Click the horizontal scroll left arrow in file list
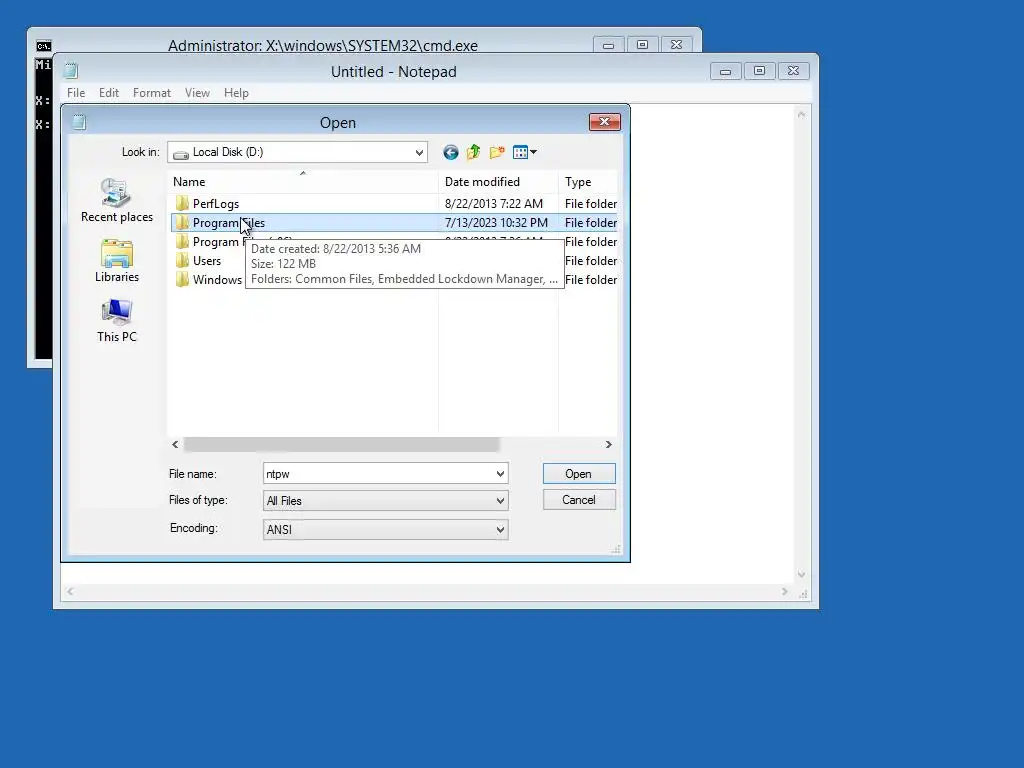 175,445
